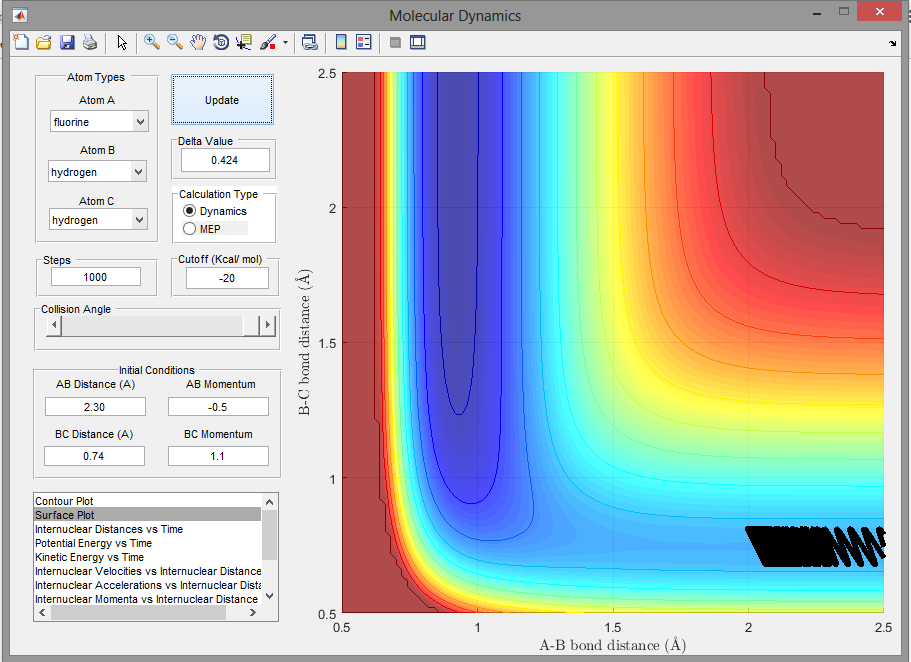Screen dimensions: 911x662
Task: Print the figure using printer icon
Action: [x=90, y=42]
